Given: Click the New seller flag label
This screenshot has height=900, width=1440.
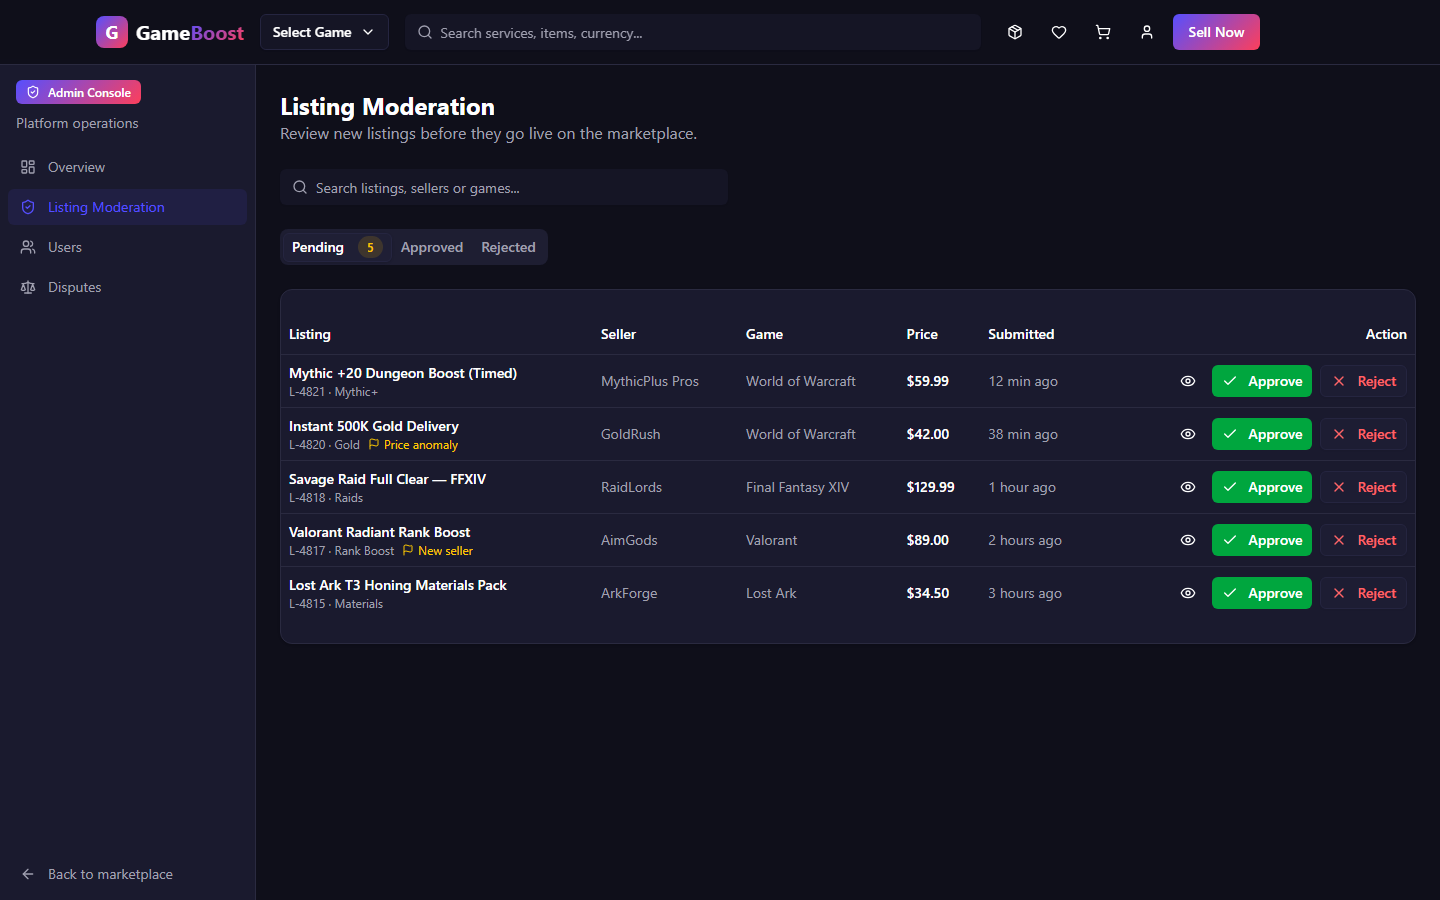Looking at the screenshot, I should (438, 551).
